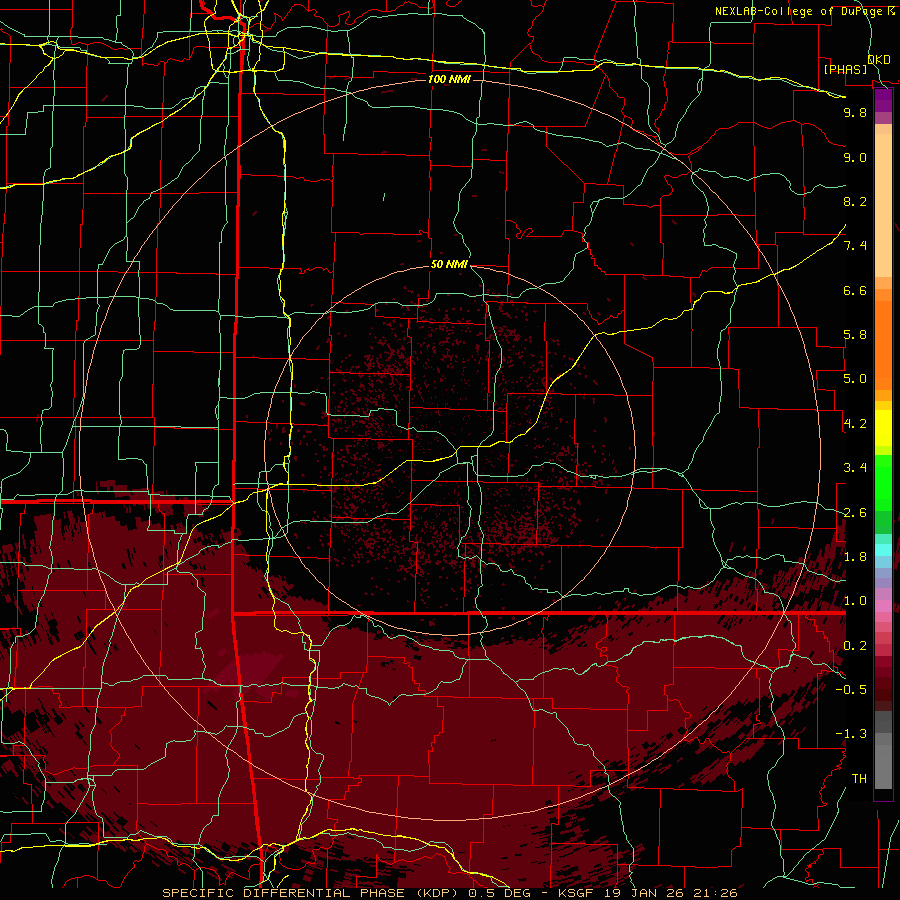The width and height of the screenshot is (900, 900).
Task: Click the 5.8 value on color scale
Action: pos(855,335)
